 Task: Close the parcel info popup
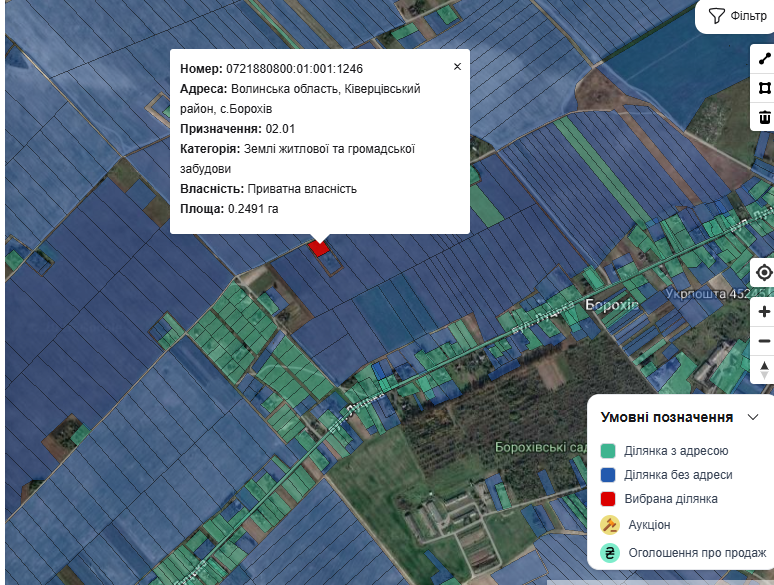pyautogui.click(x=457, y=67)
